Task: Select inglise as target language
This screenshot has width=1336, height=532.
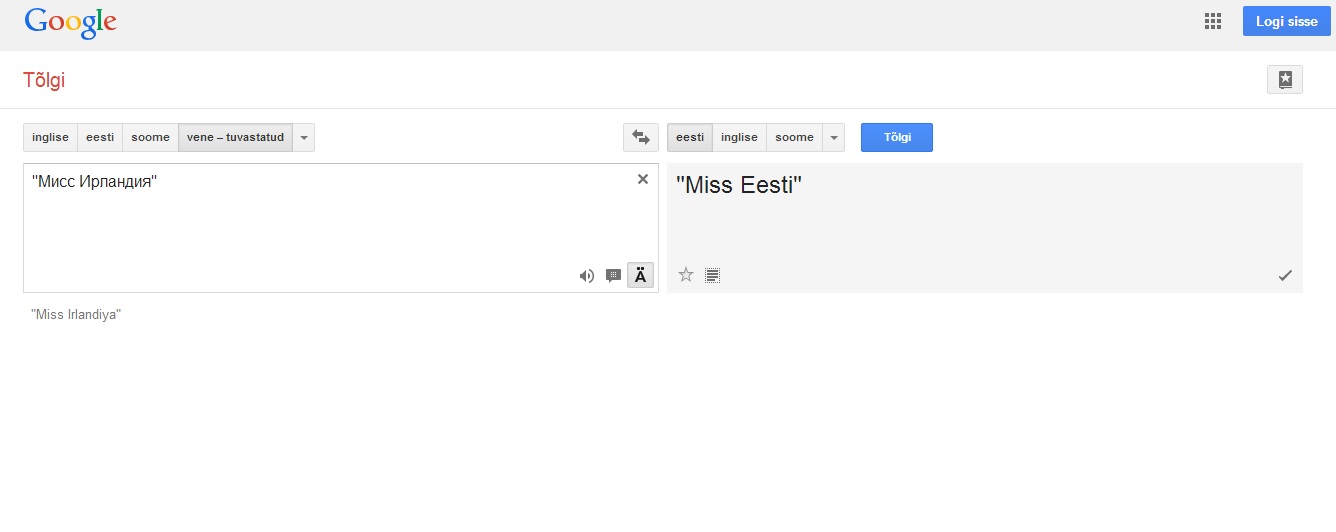Action: (x=739, y=137)
